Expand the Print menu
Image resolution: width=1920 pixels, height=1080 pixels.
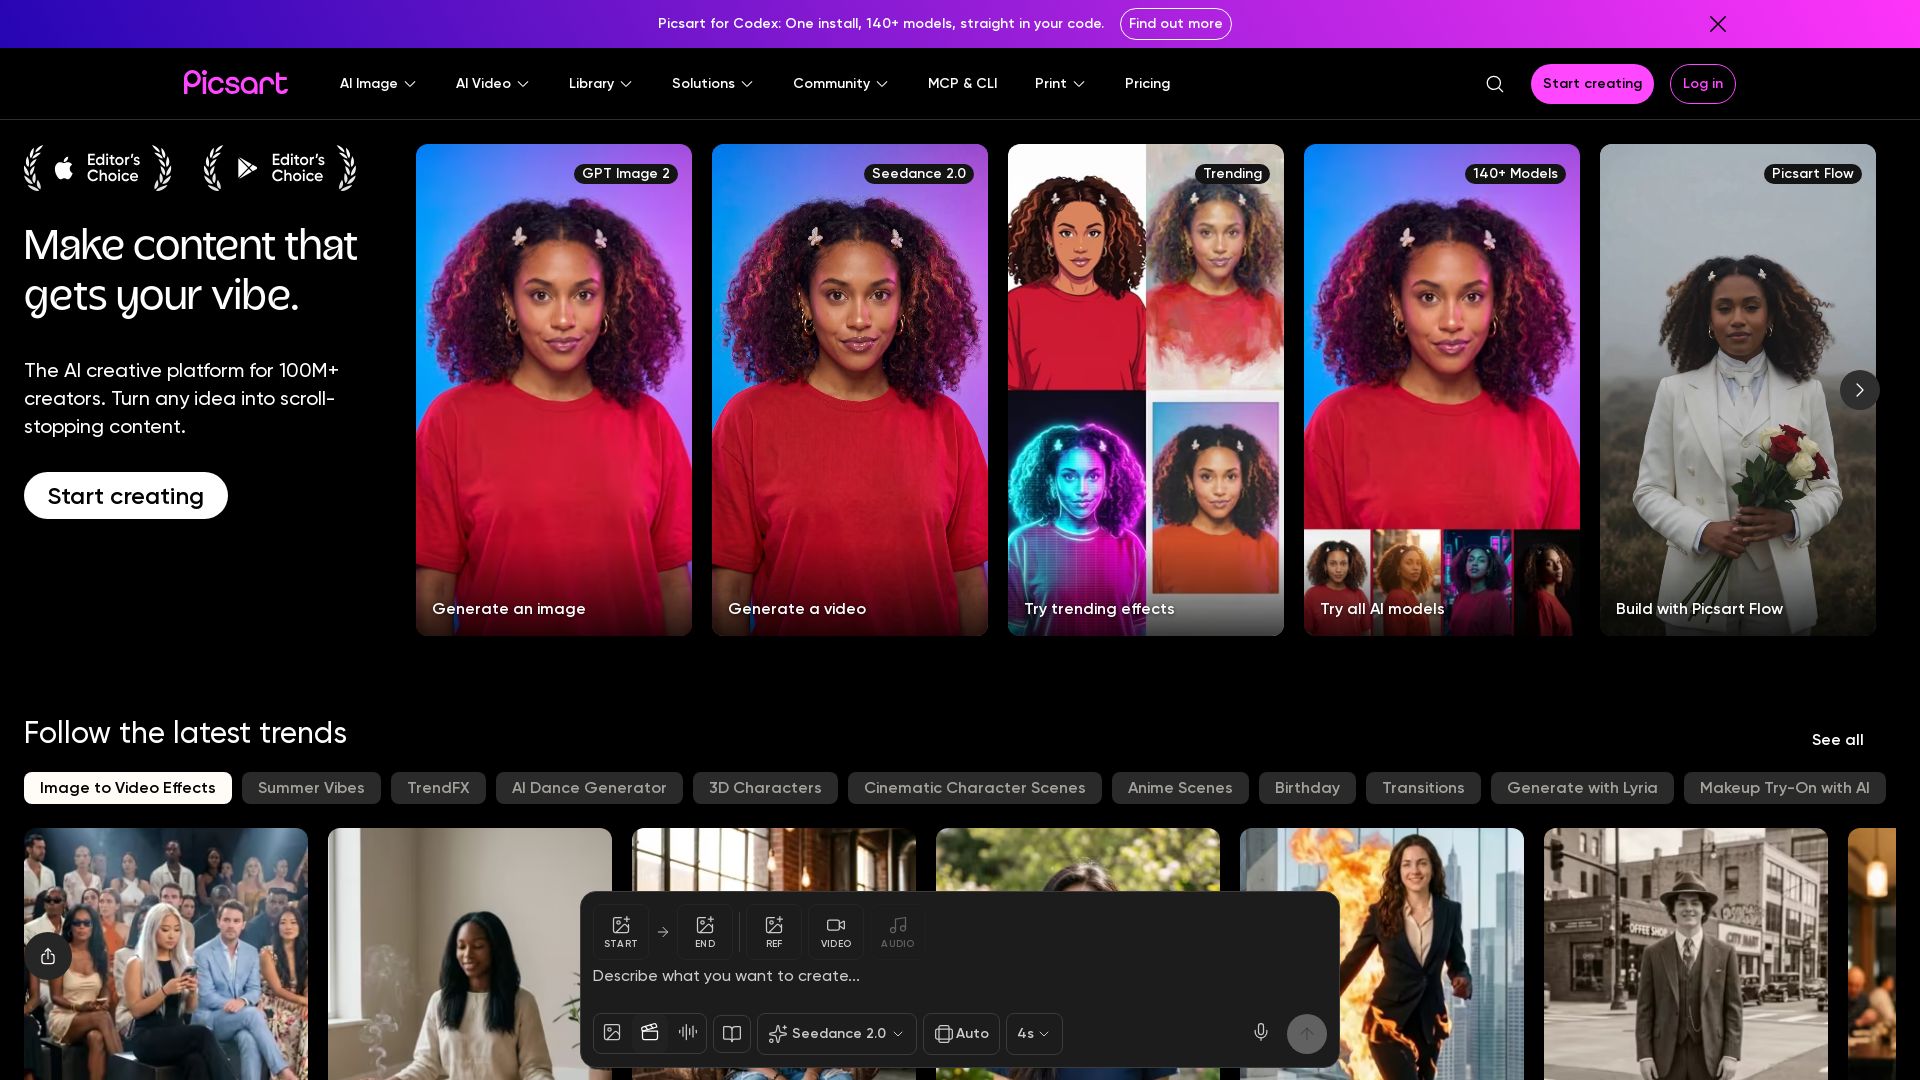tap(1060, 84)
